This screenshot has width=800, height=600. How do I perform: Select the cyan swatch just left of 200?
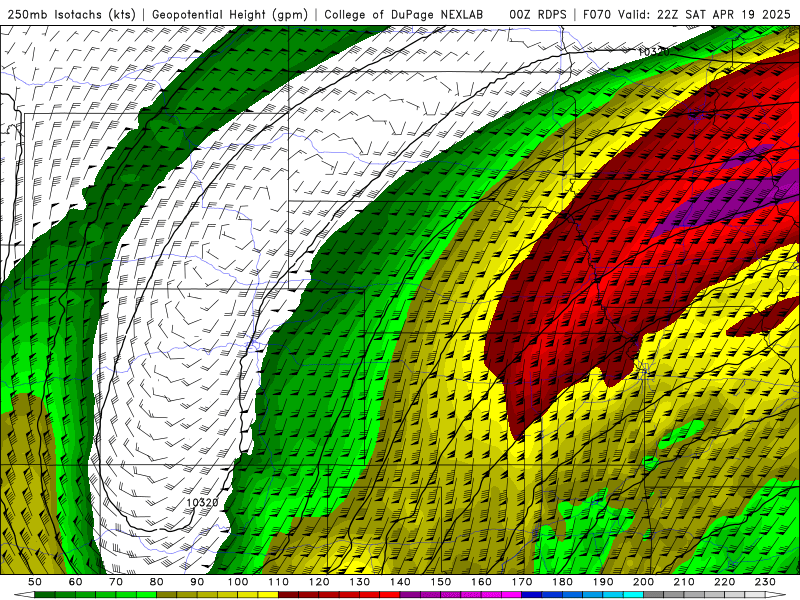click(x=633, y=595)
